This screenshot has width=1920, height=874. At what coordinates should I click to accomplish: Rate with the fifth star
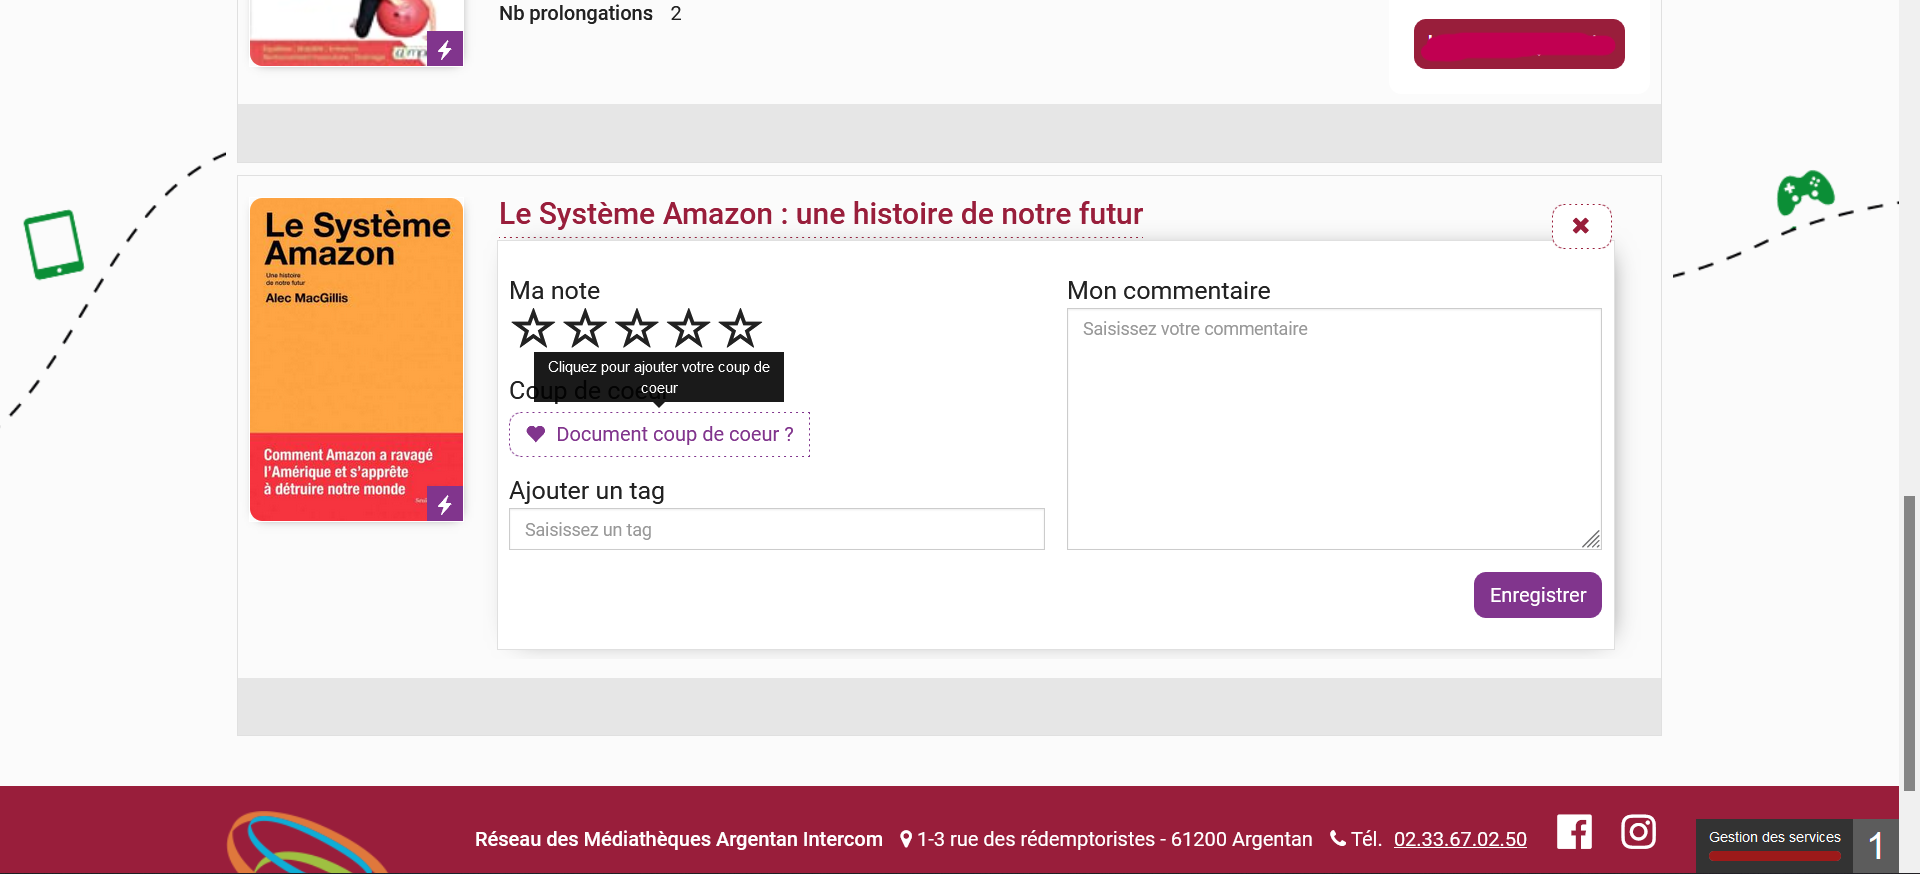(x=741, y=328)
